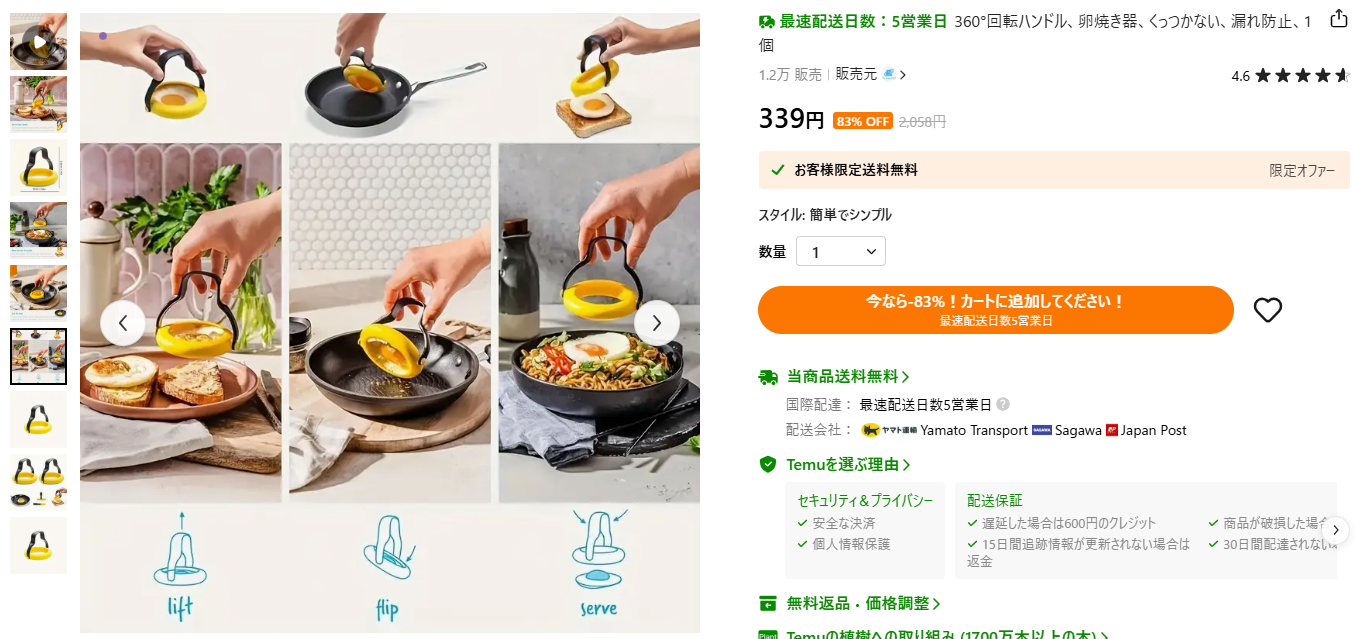Expand the 当商品送料無料 section
Screen dimensions: 1363x639
click(835, 377)
